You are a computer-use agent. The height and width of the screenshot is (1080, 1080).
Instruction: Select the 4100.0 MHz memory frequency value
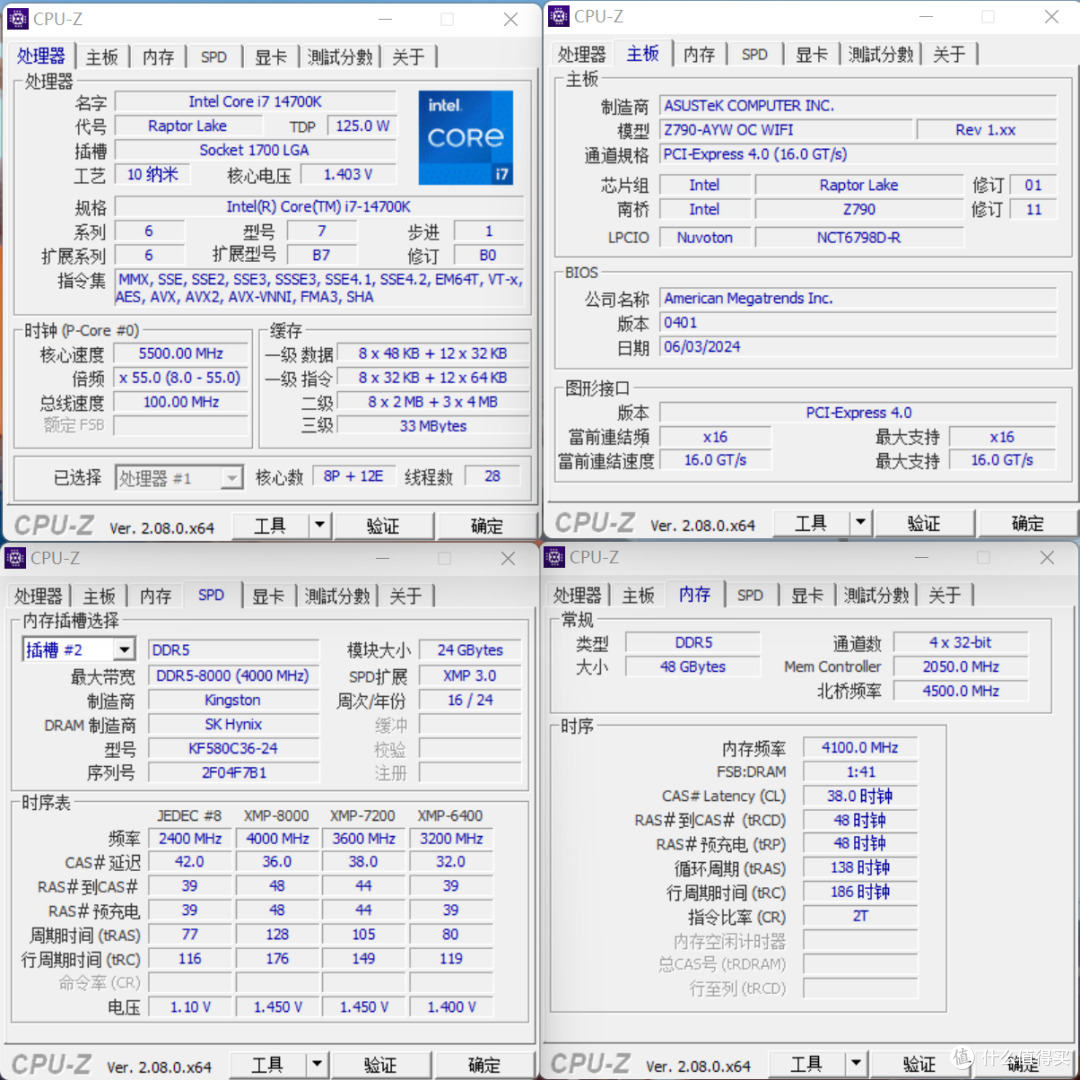(x=860, y=747)
